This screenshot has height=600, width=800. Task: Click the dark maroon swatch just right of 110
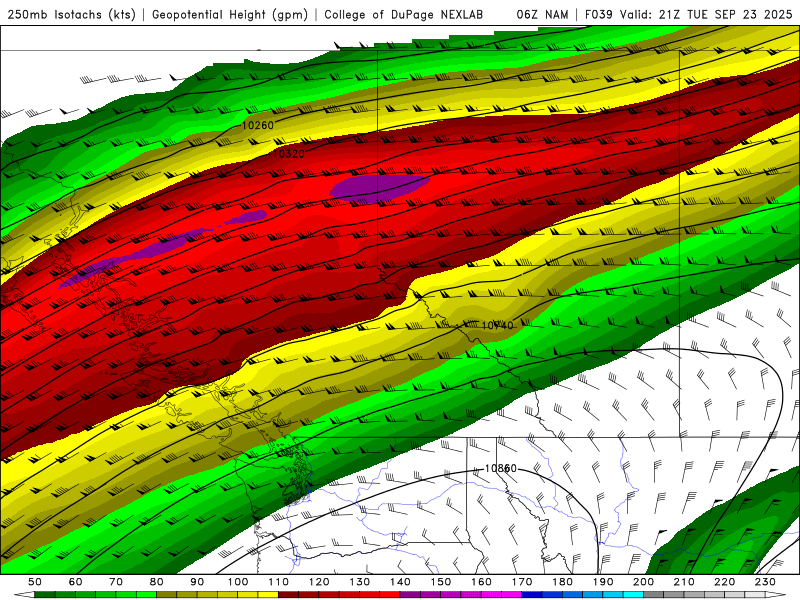(288, 595)
